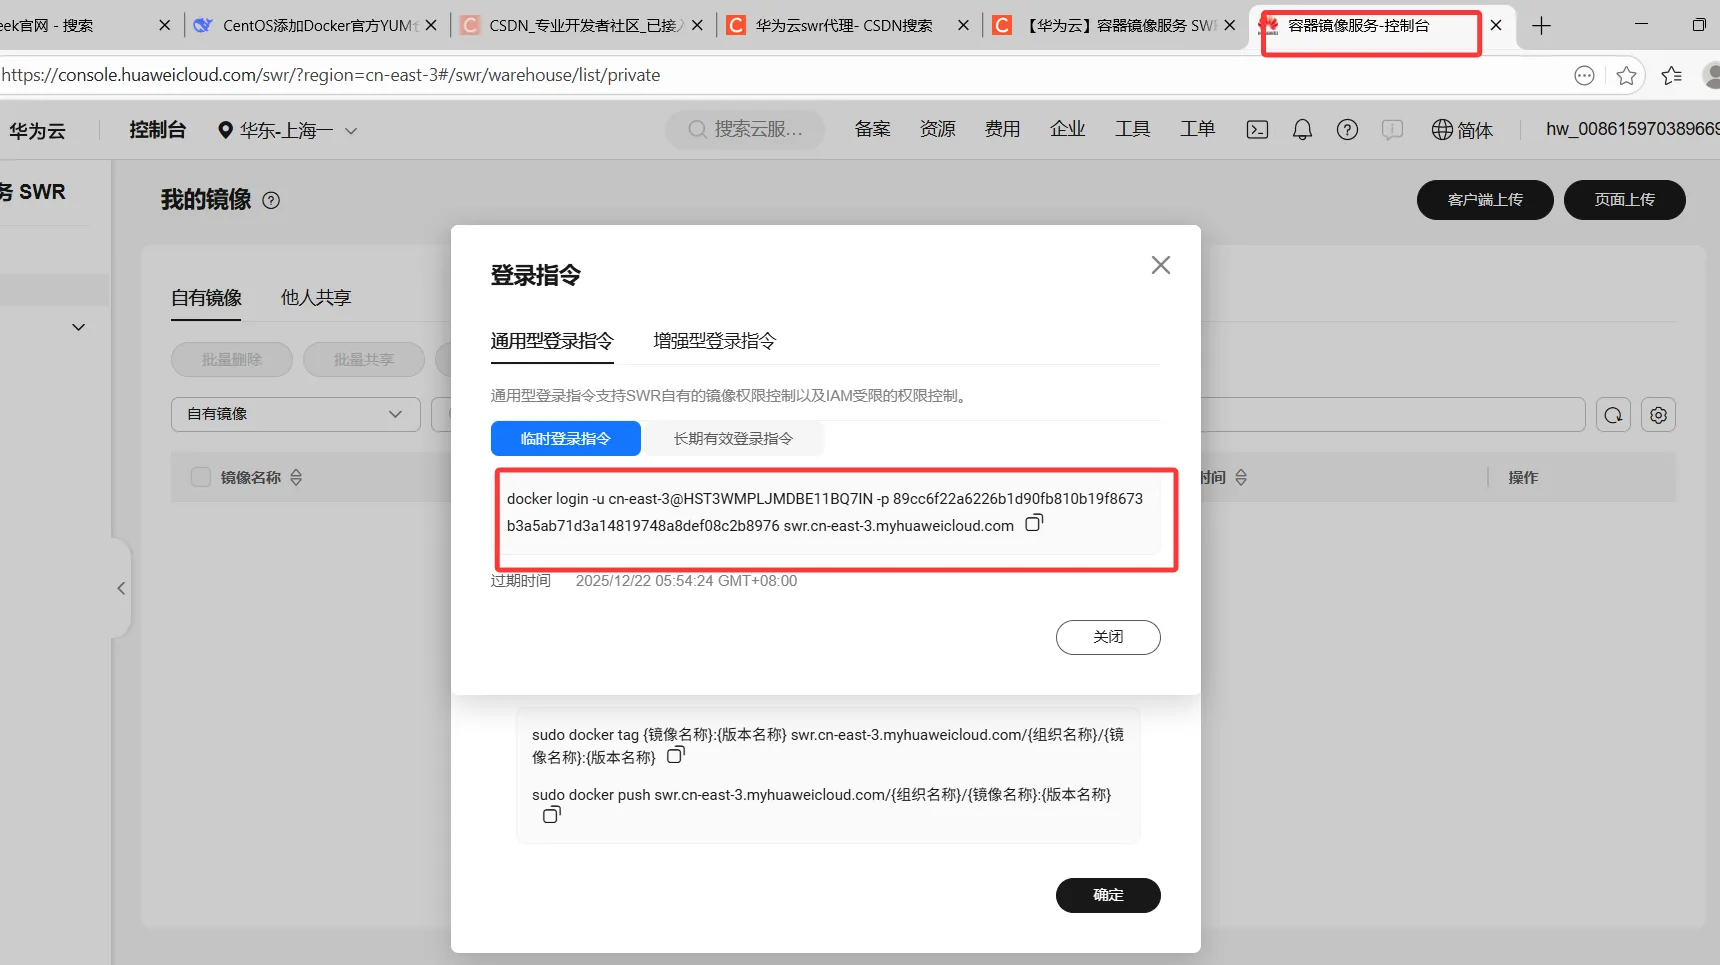Open the 华东-上海一 region selector
The width and height of the screenshot is (1720, 965).
coord(287,130)
